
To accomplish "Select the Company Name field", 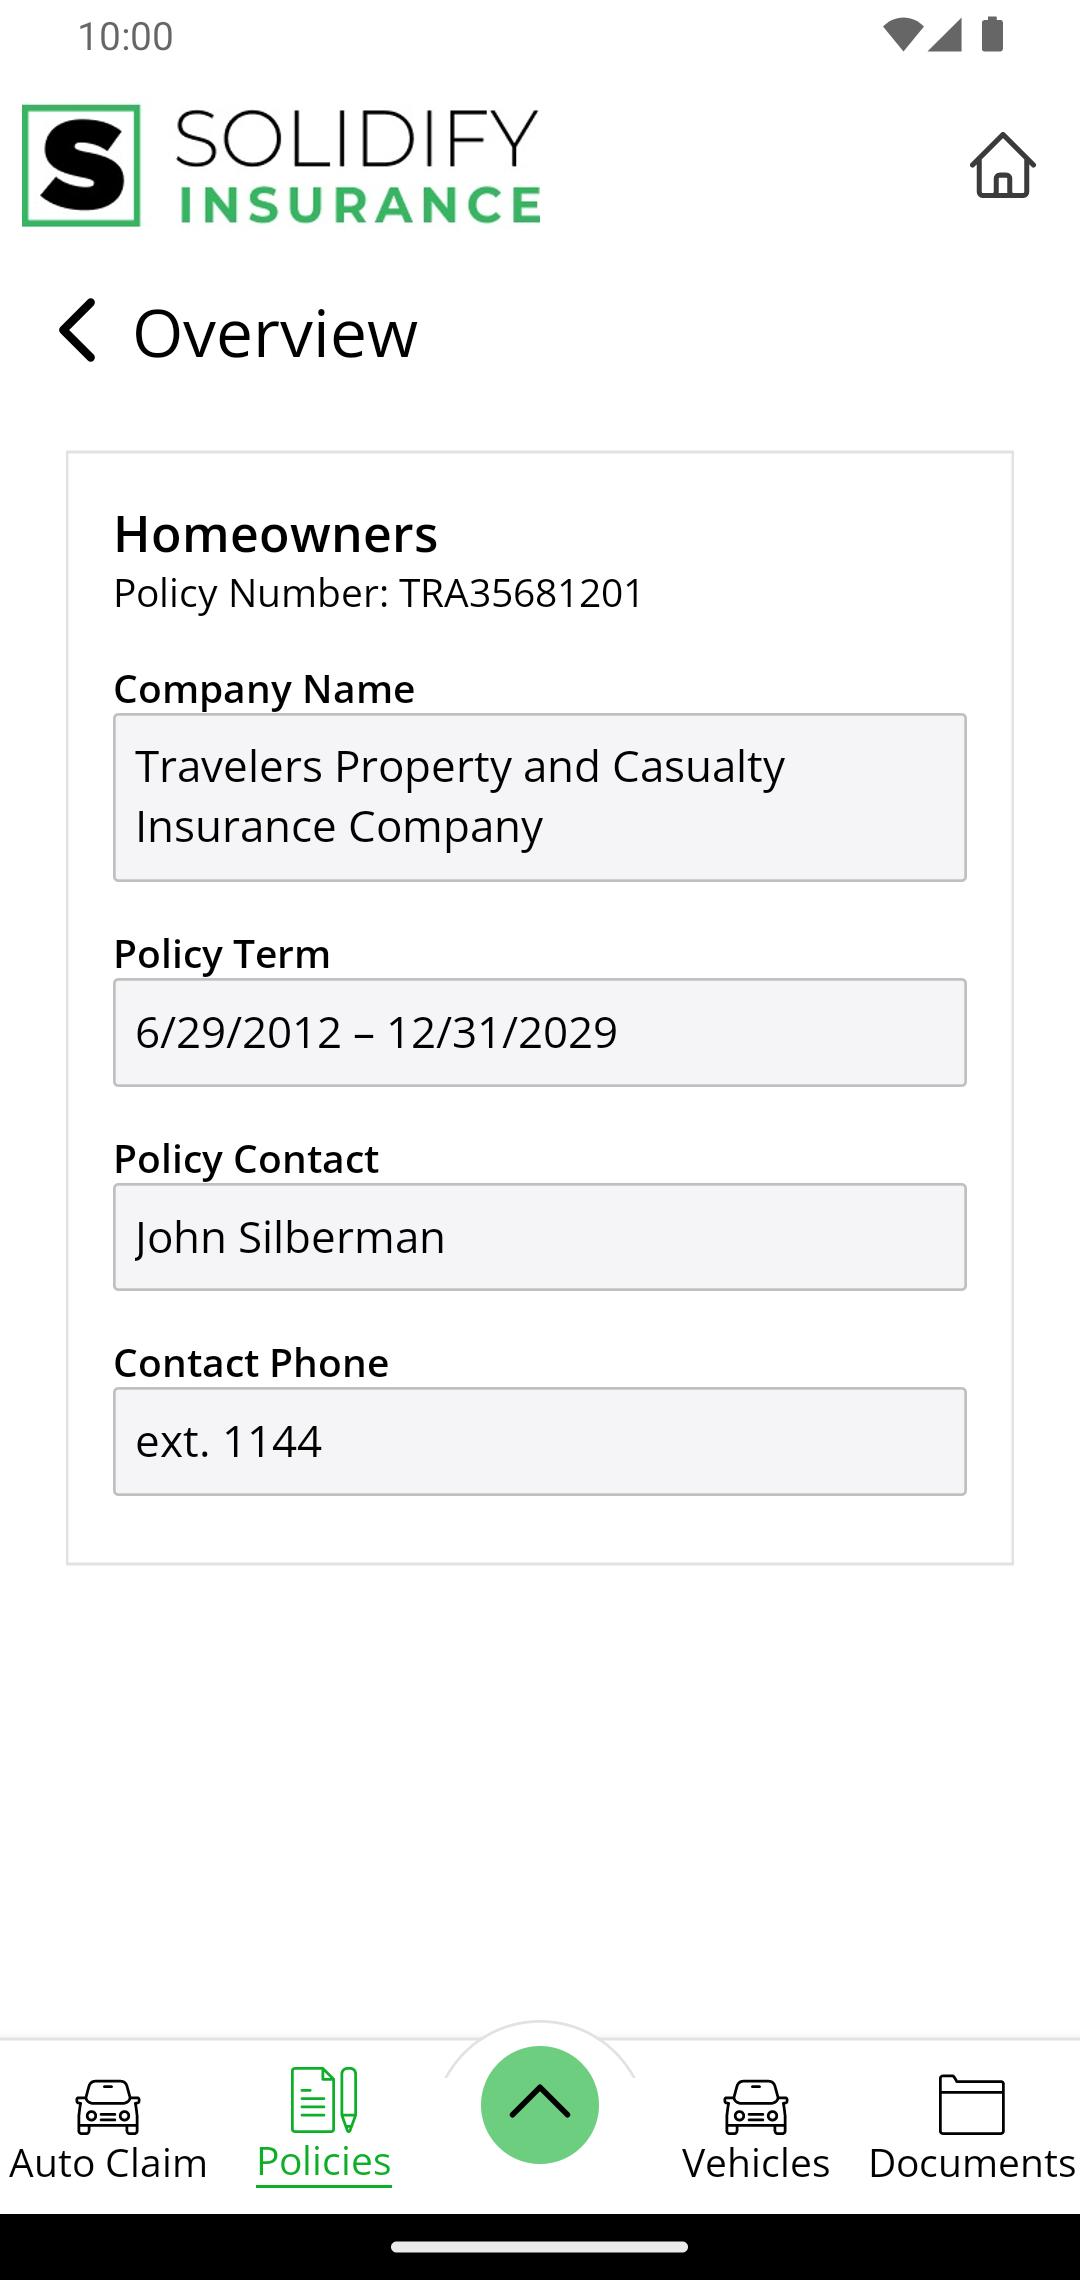I will (540, 797).
